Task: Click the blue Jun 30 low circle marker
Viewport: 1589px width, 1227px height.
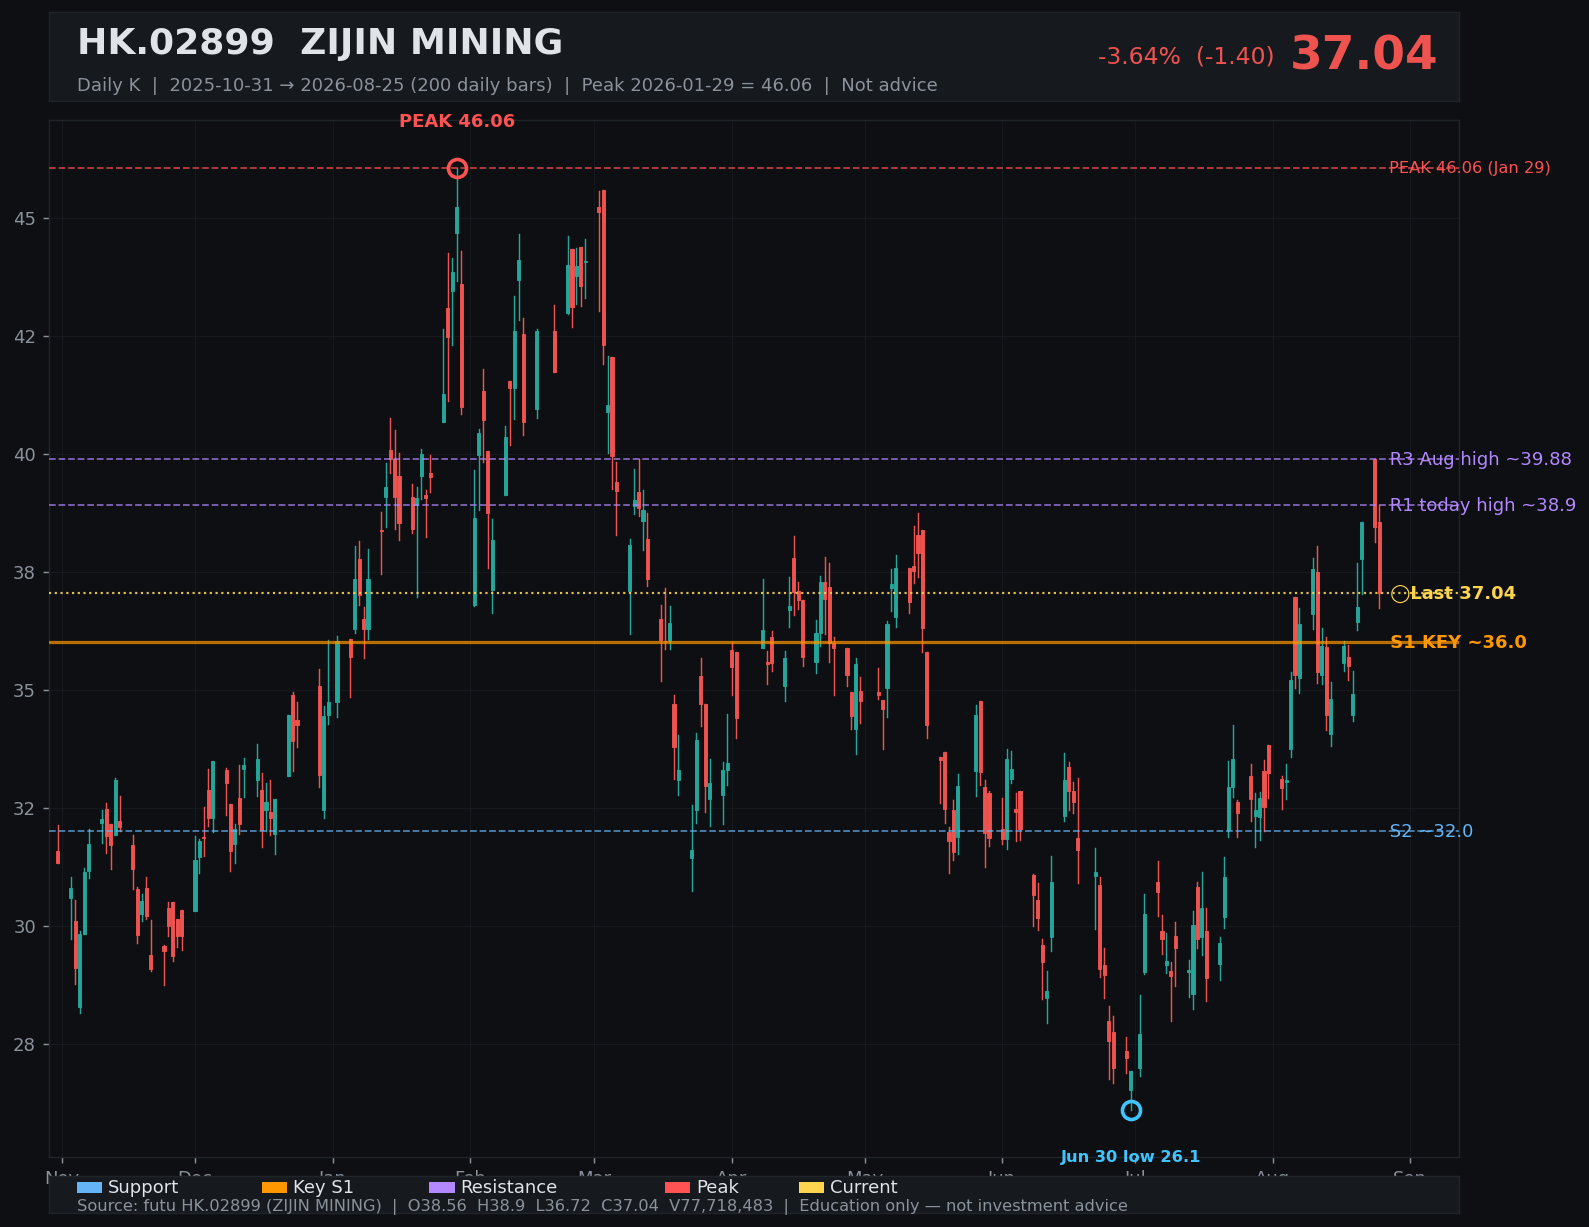Action: tap(1131, 1110)
